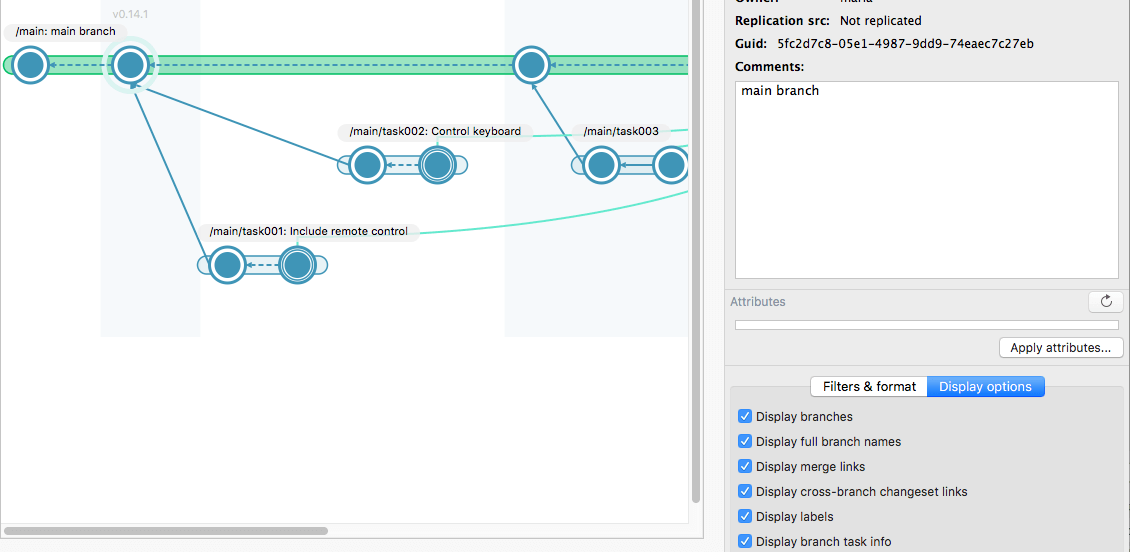Select first changeset of task001 branch
The height and width of the screenshot is (552, 1130).
(228, 265)
